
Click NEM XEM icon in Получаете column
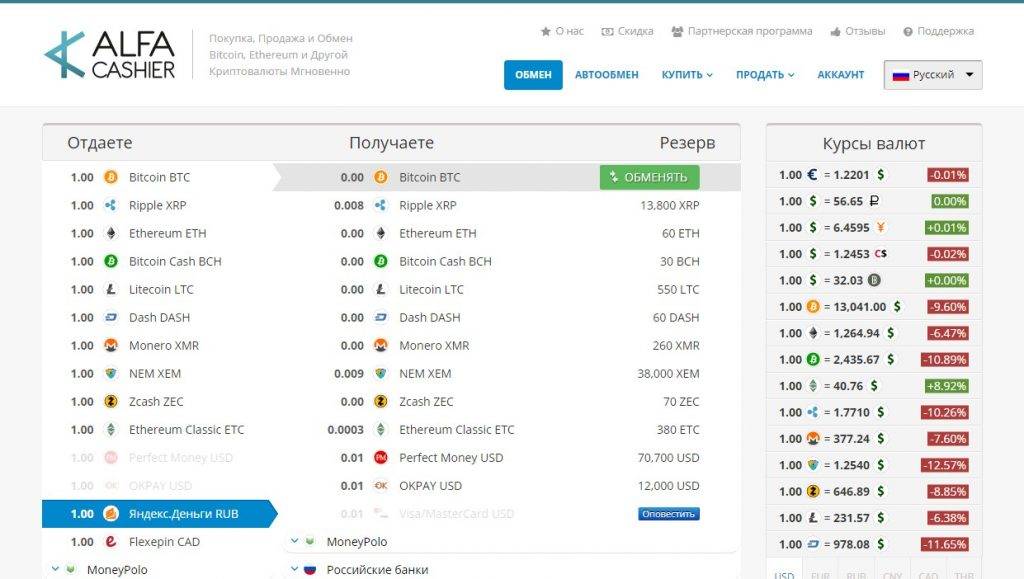(381, 373)
